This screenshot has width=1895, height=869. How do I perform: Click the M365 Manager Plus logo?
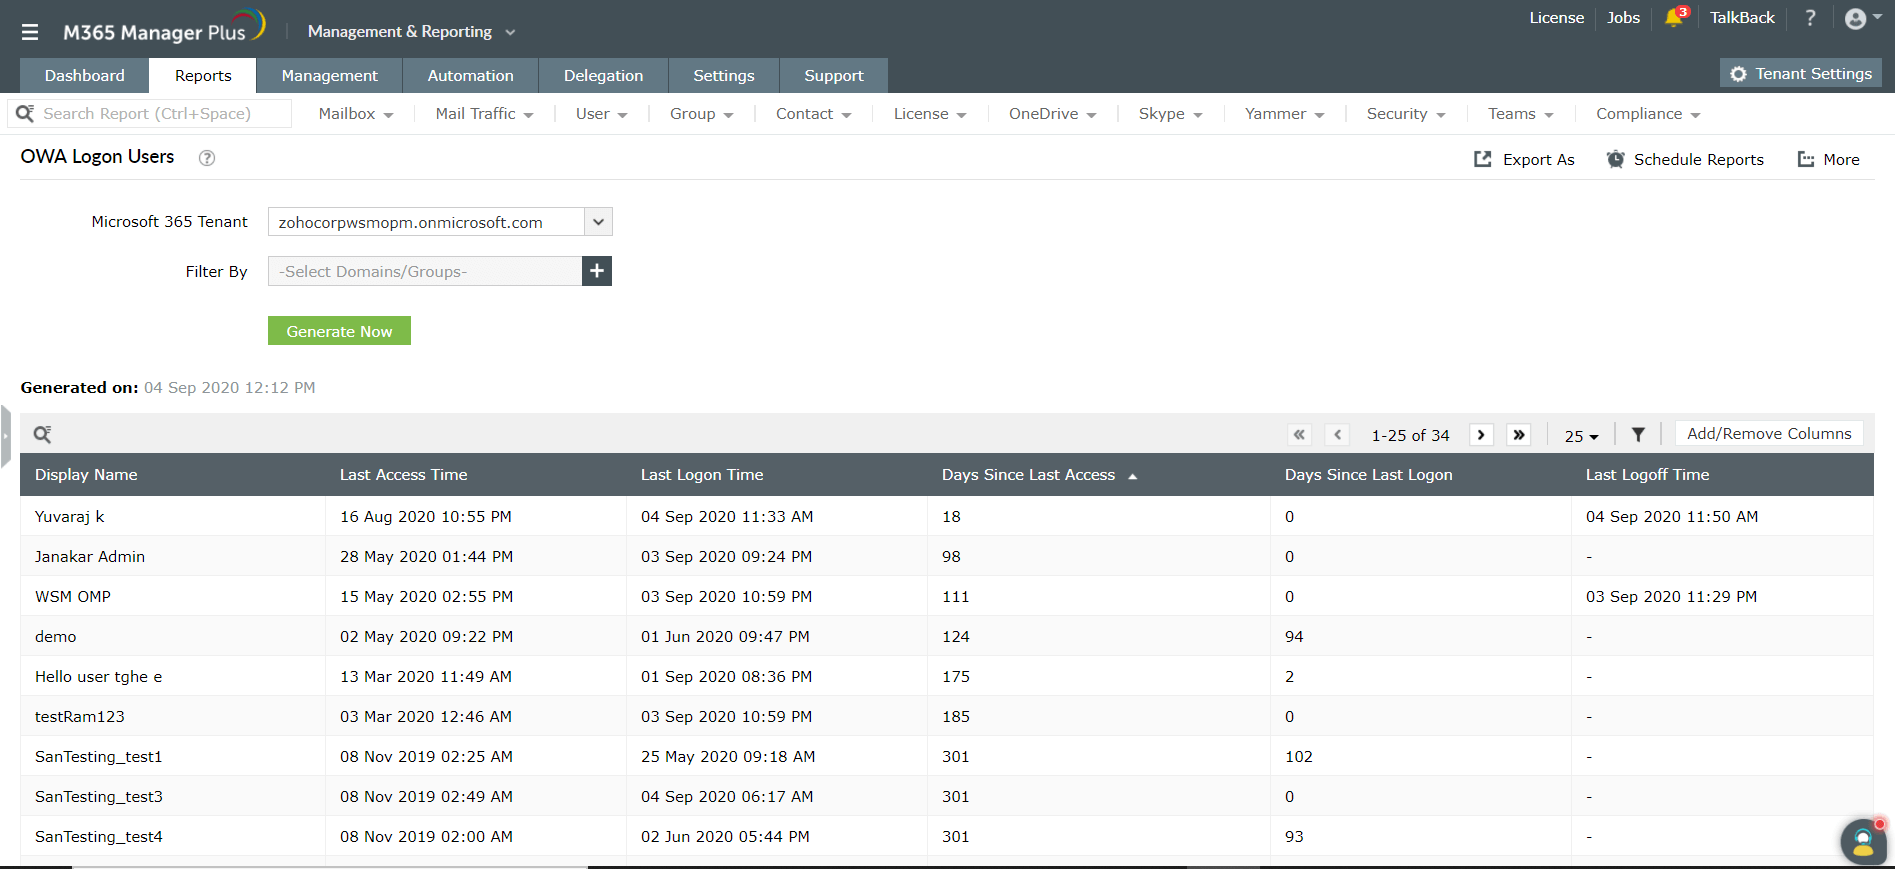click(x=164, y=28)
